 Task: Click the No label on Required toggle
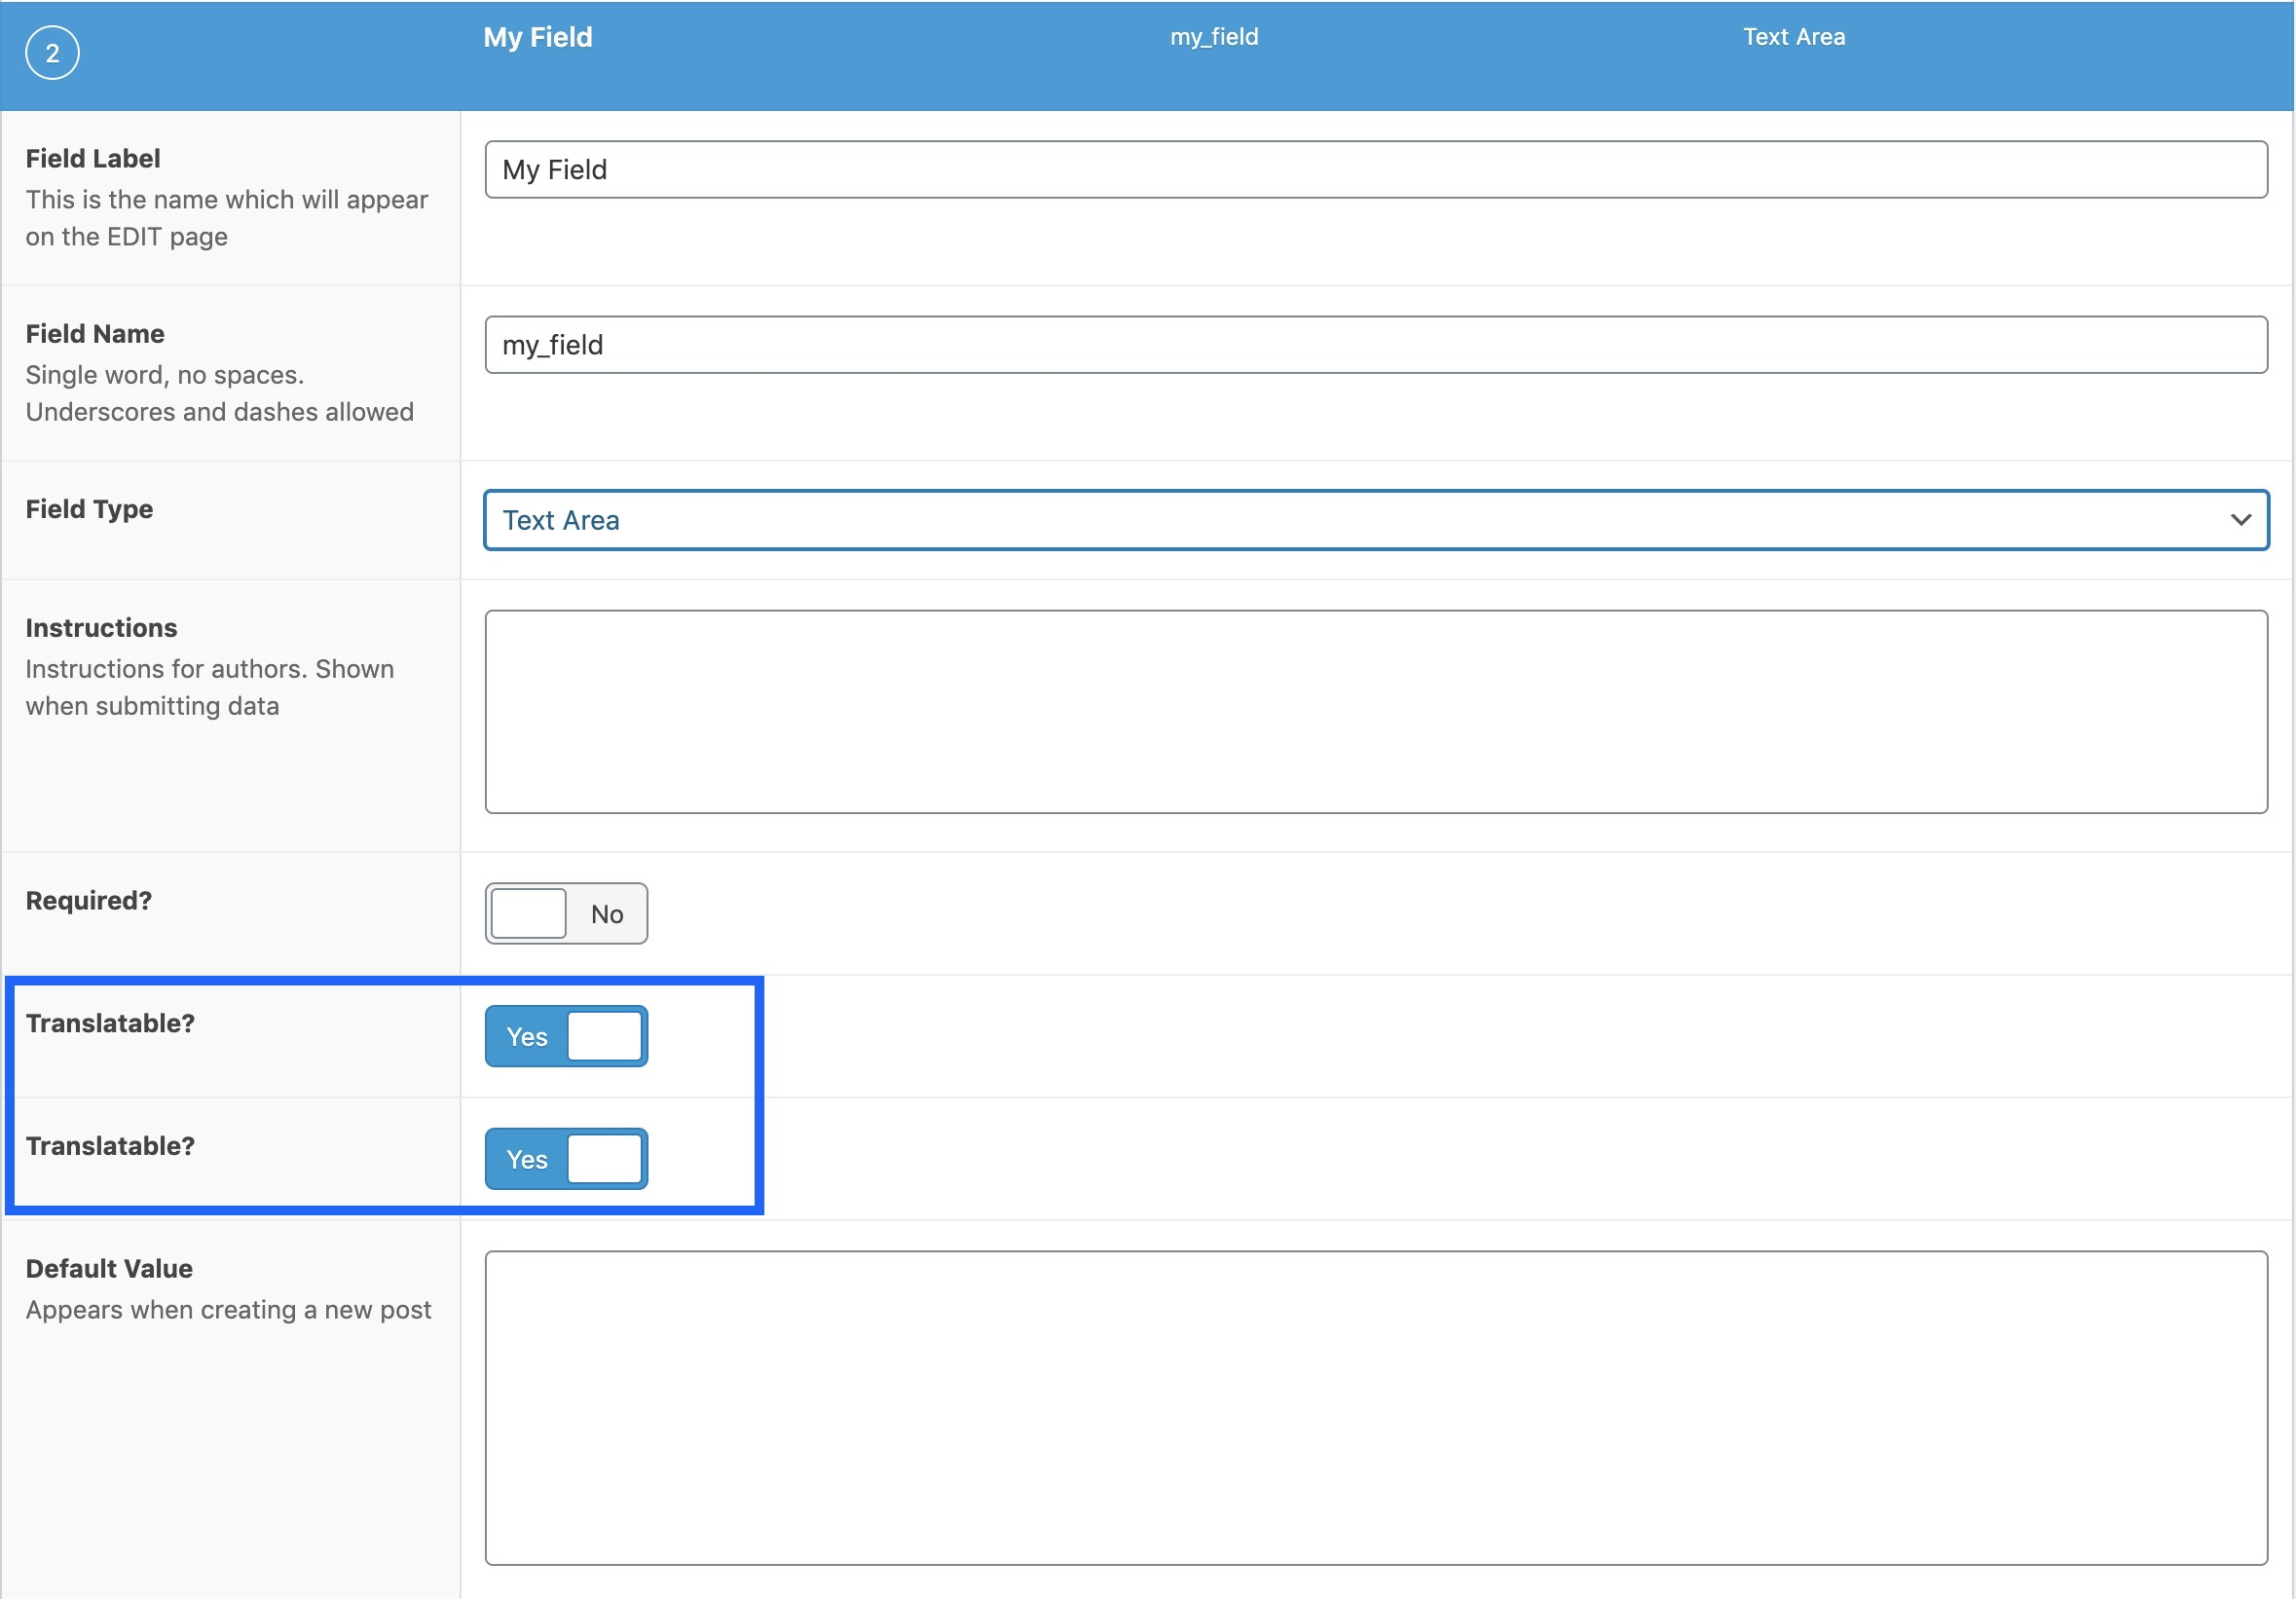608,913
